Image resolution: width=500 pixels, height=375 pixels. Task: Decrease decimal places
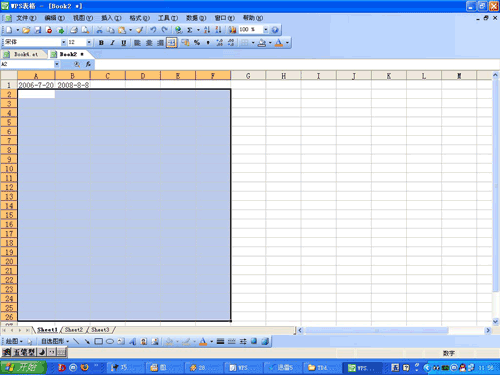(231, 42)
